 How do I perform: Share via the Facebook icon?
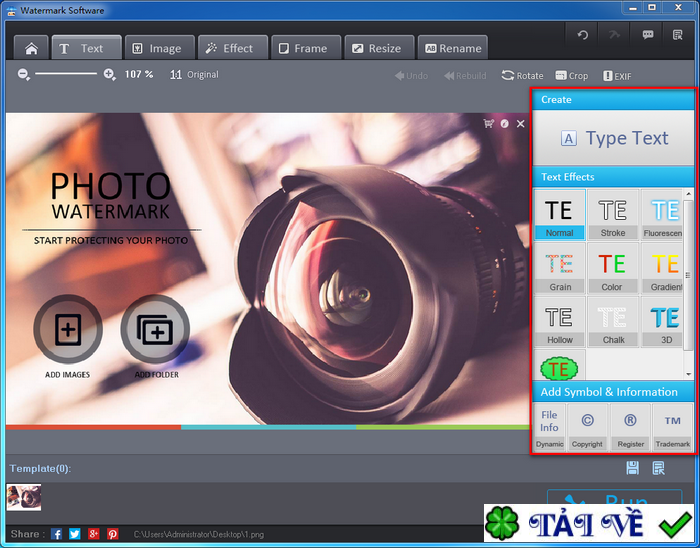57,534
